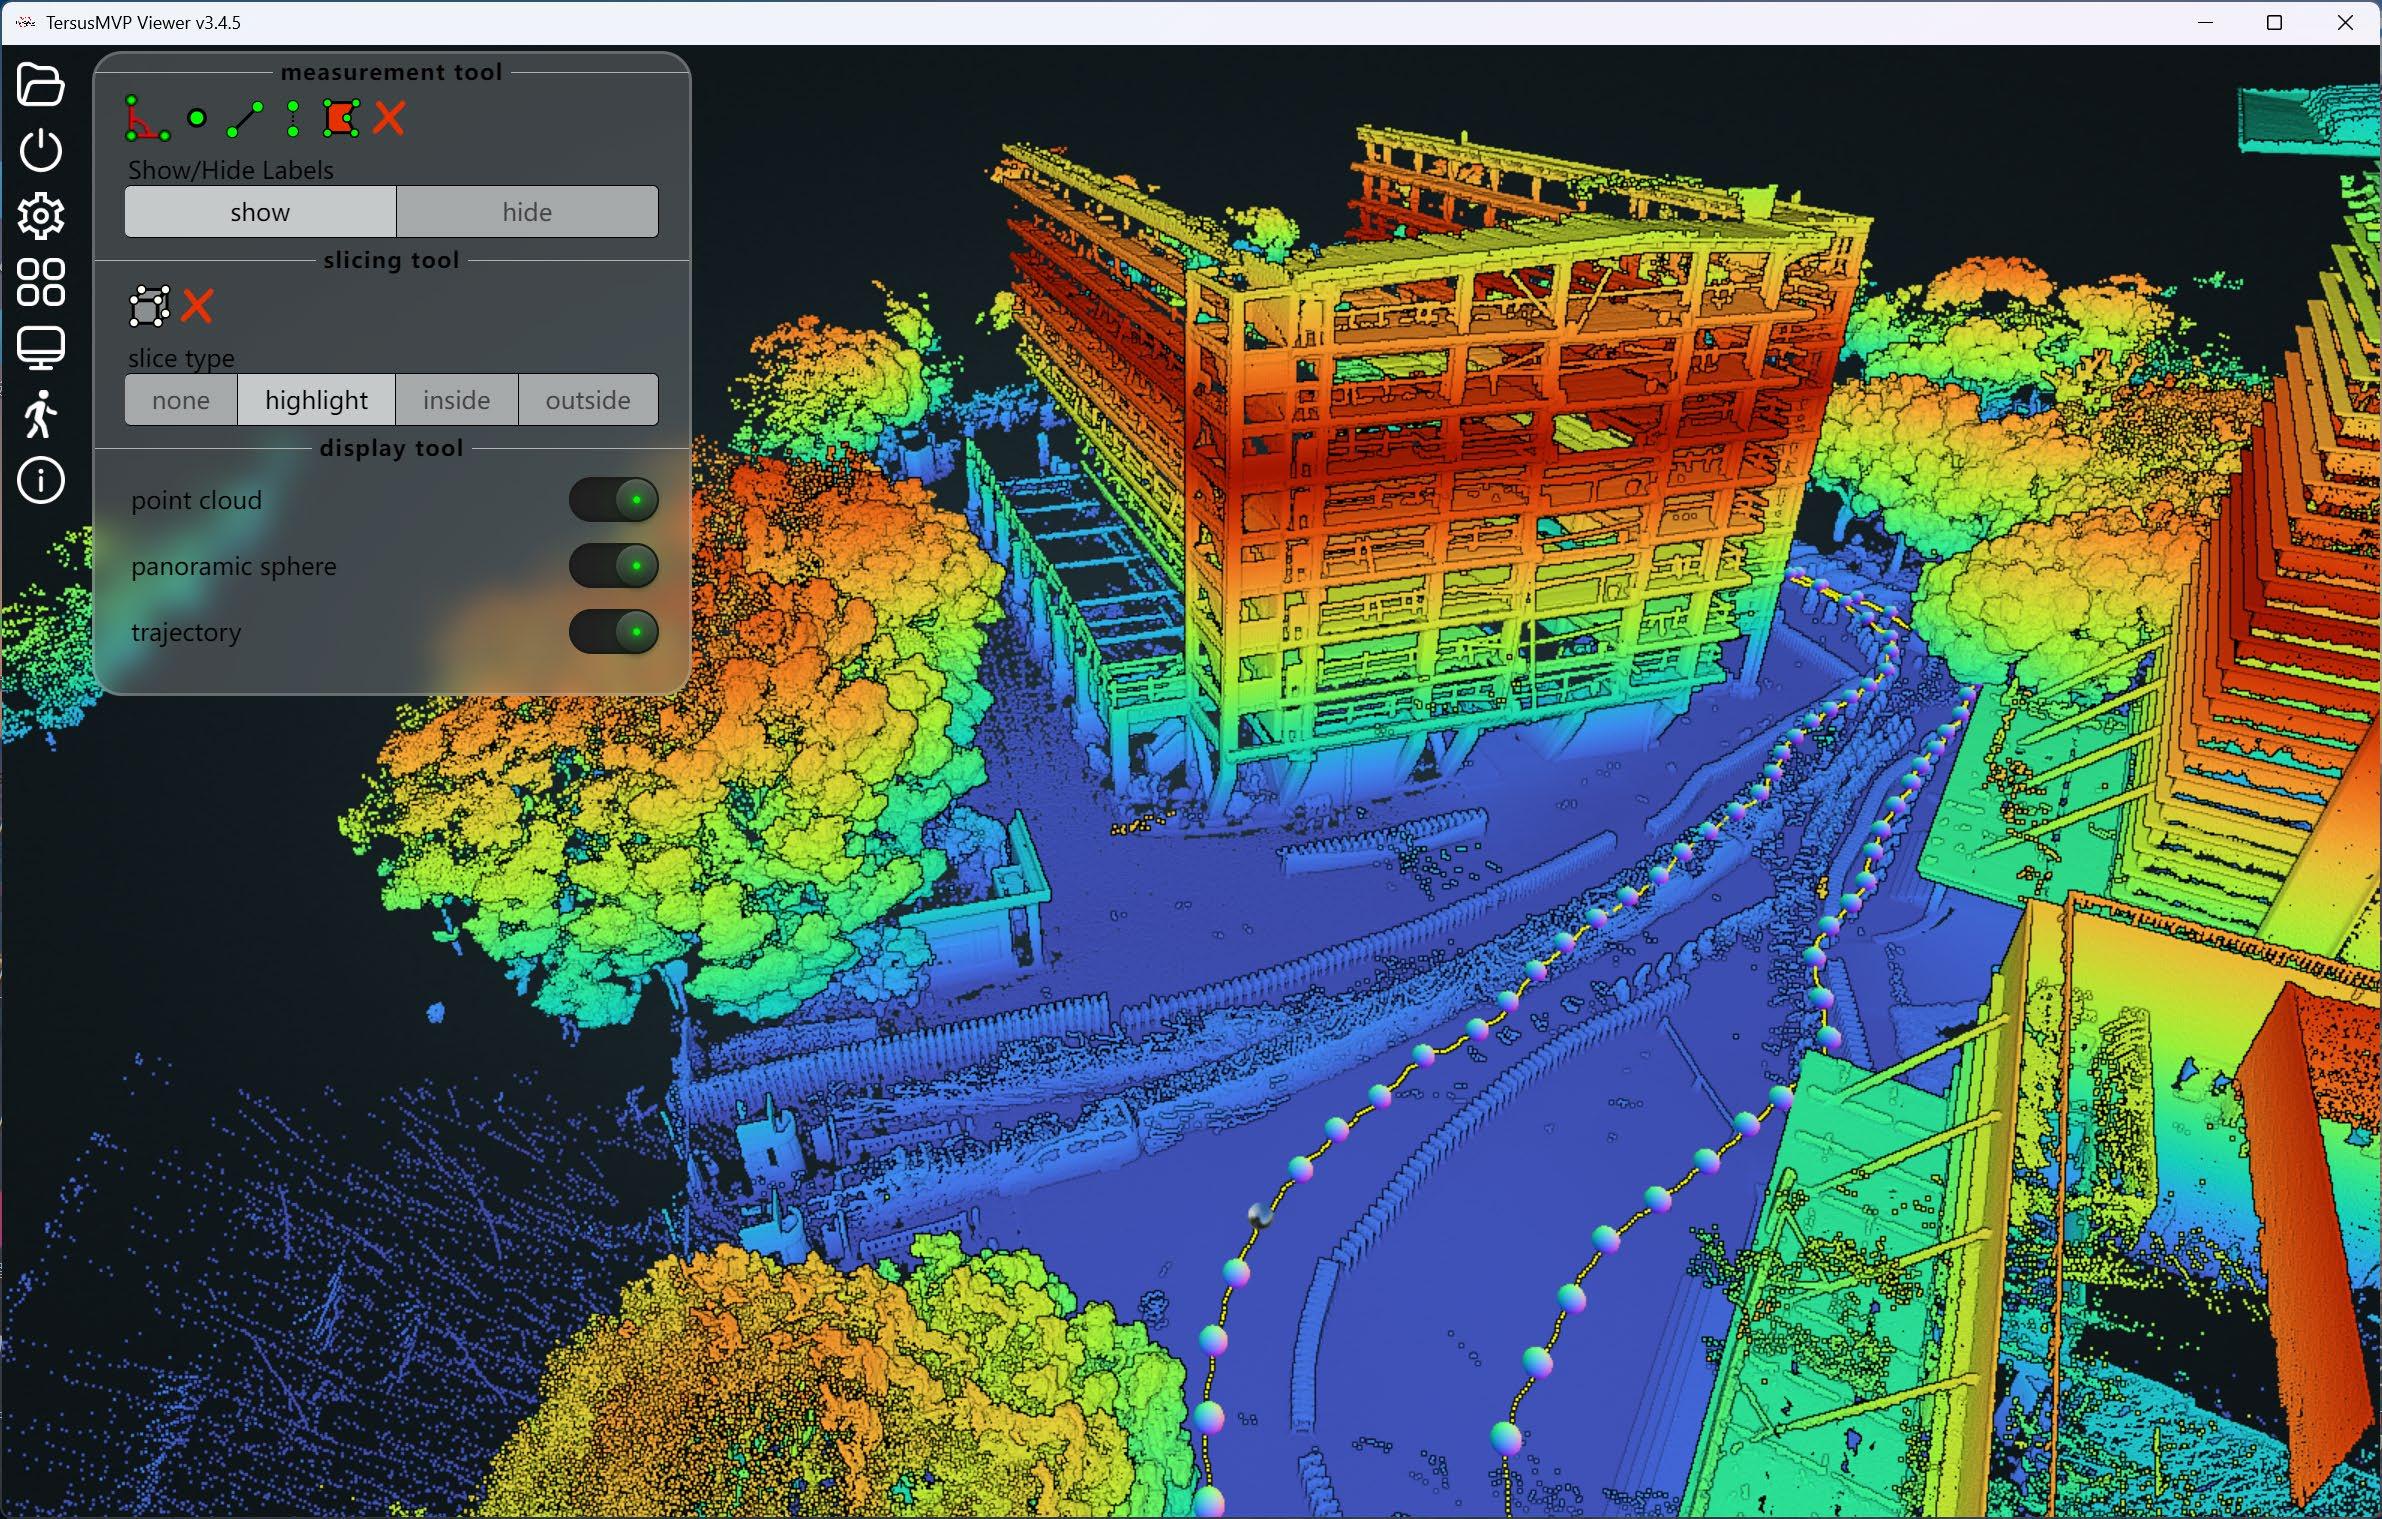Turn off the point cloud switch
Screen dimensions: 2382x1519
tap(613, 500)
